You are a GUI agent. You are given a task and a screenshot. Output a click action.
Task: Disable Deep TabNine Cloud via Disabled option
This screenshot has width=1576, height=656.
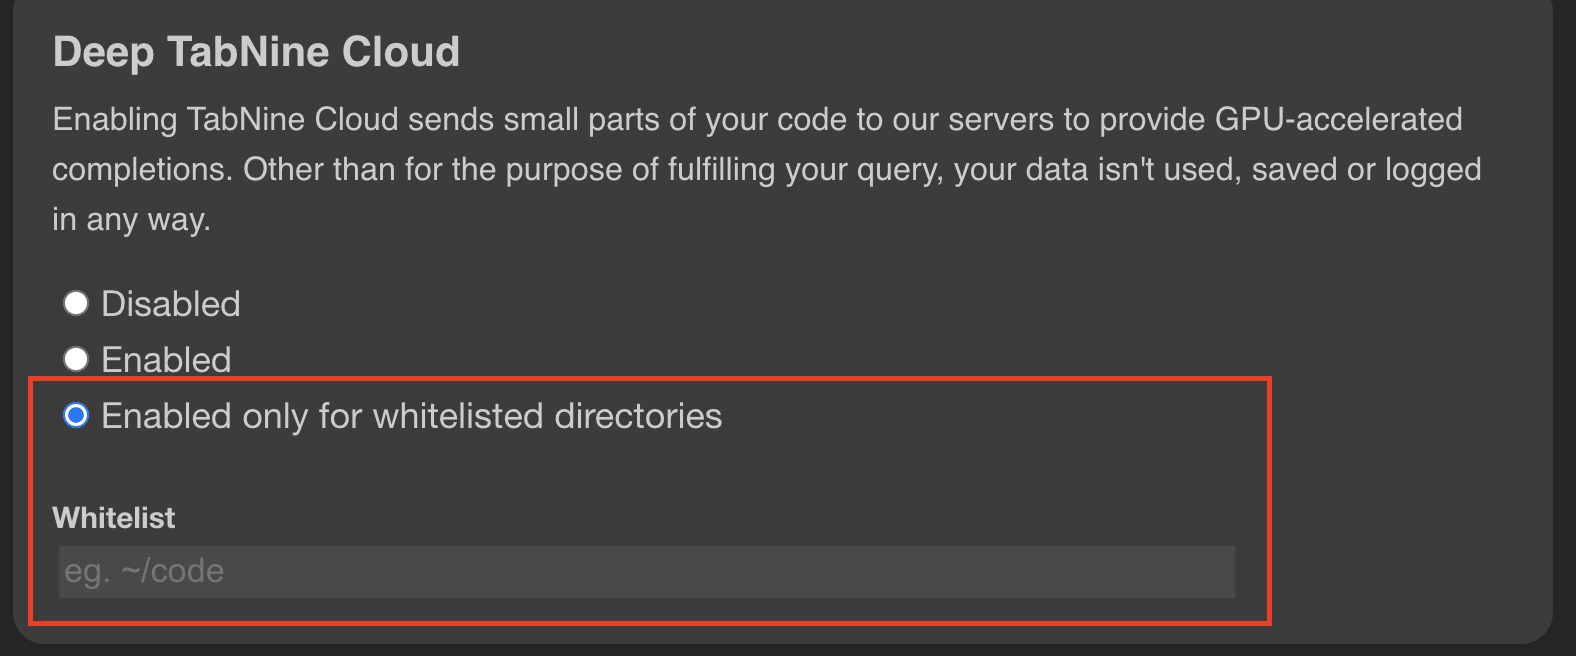(76, 303)
